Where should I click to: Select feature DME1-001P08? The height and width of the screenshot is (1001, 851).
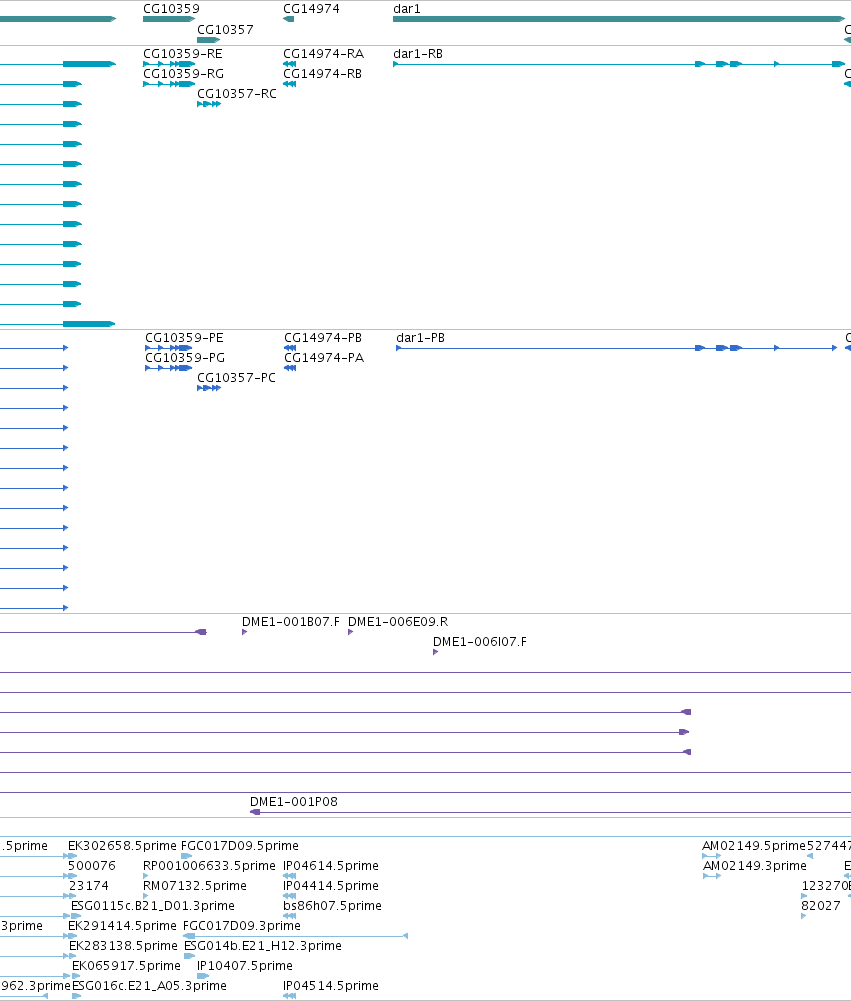[550, 812]
